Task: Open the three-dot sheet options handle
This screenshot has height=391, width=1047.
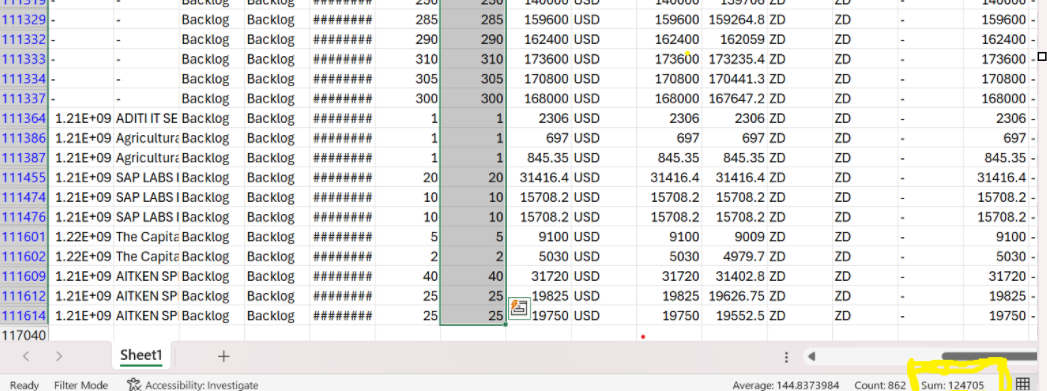Action: (x=787, y=357)
